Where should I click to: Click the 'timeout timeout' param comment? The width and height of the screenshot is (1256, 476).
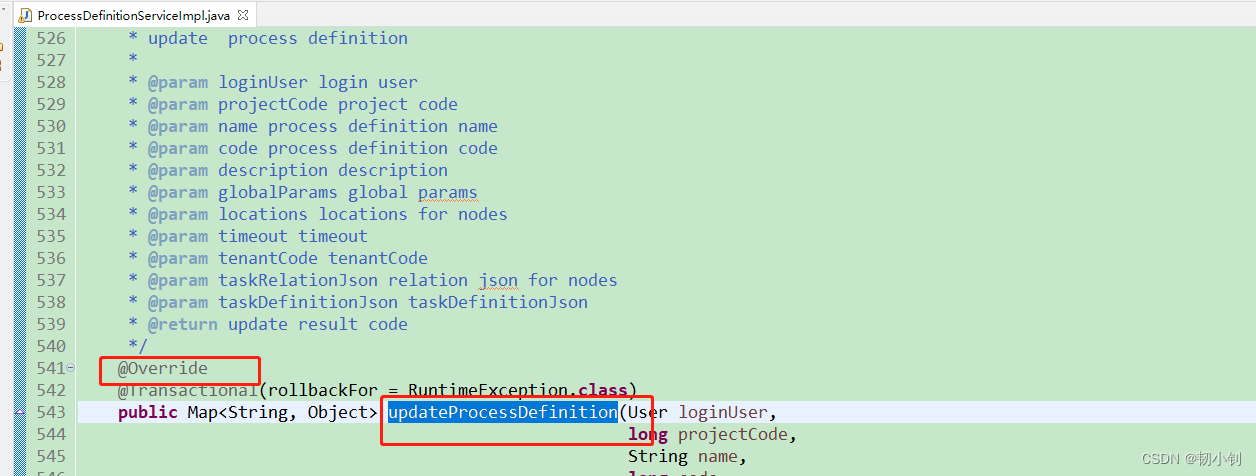pyautogui.click(x=293, y=236)
